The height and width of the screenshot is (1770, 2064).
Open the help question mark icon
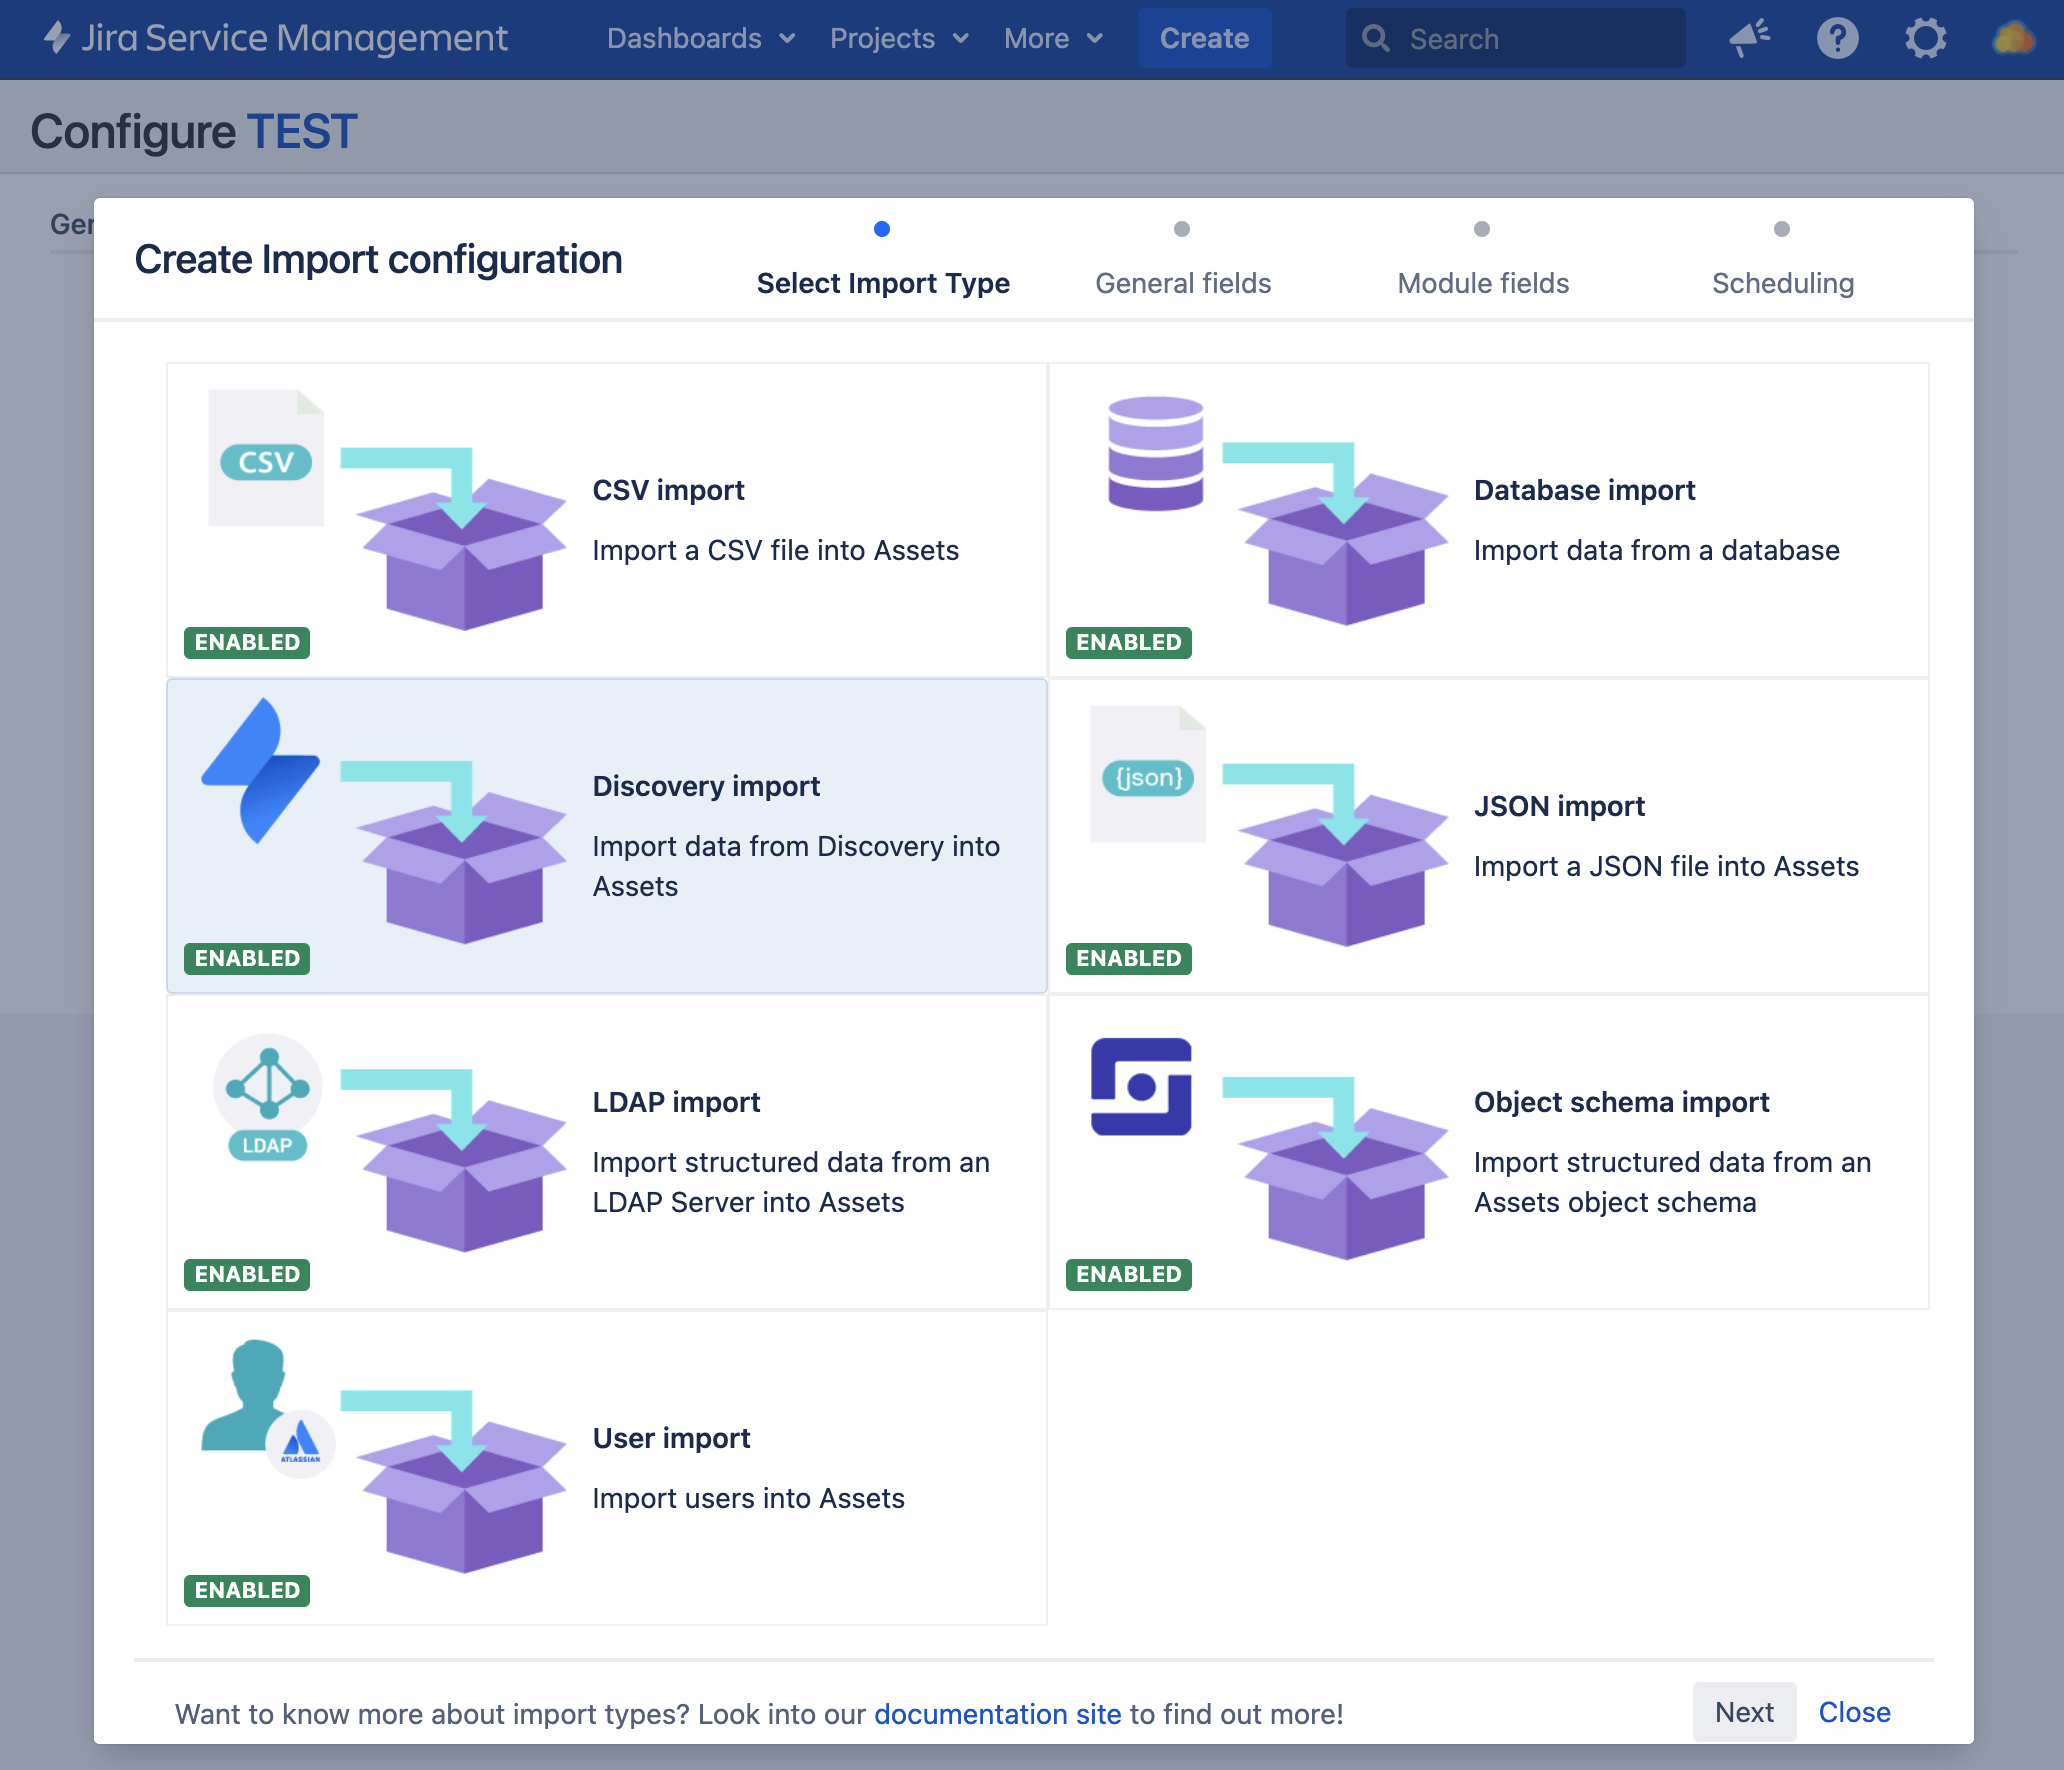coord(1837,38)
